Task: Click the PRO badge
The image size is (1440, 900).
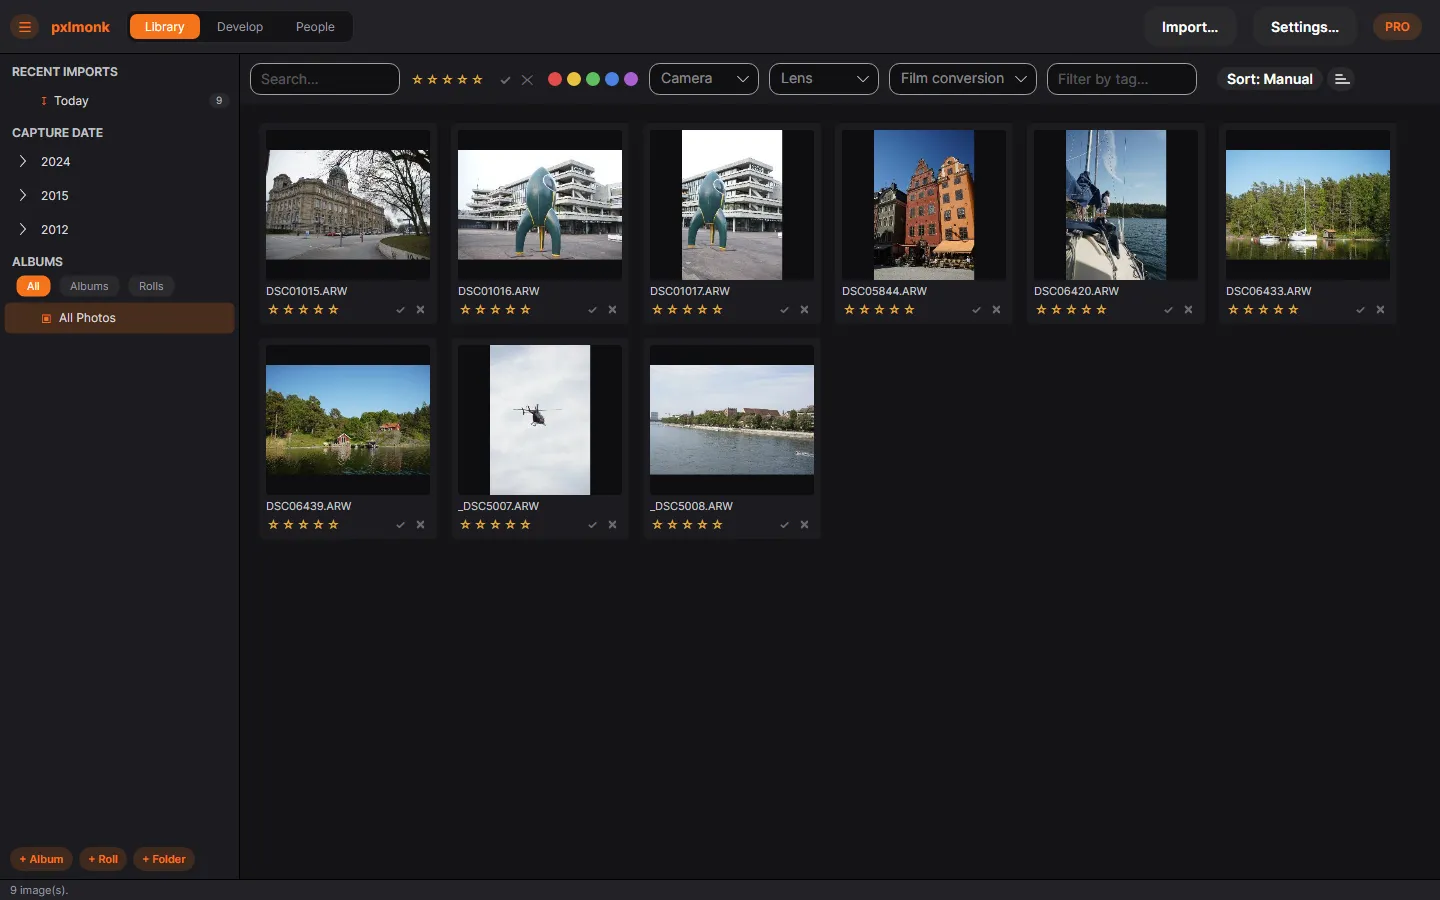Action: [1397, 27]
